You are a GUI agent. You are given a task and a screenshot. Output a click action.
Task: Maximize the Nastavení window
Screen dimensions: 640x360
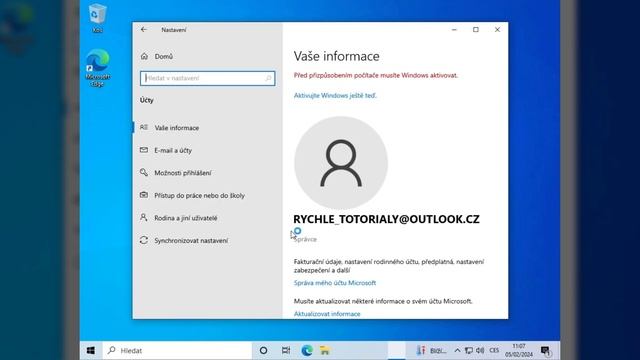tap(476, 29)
